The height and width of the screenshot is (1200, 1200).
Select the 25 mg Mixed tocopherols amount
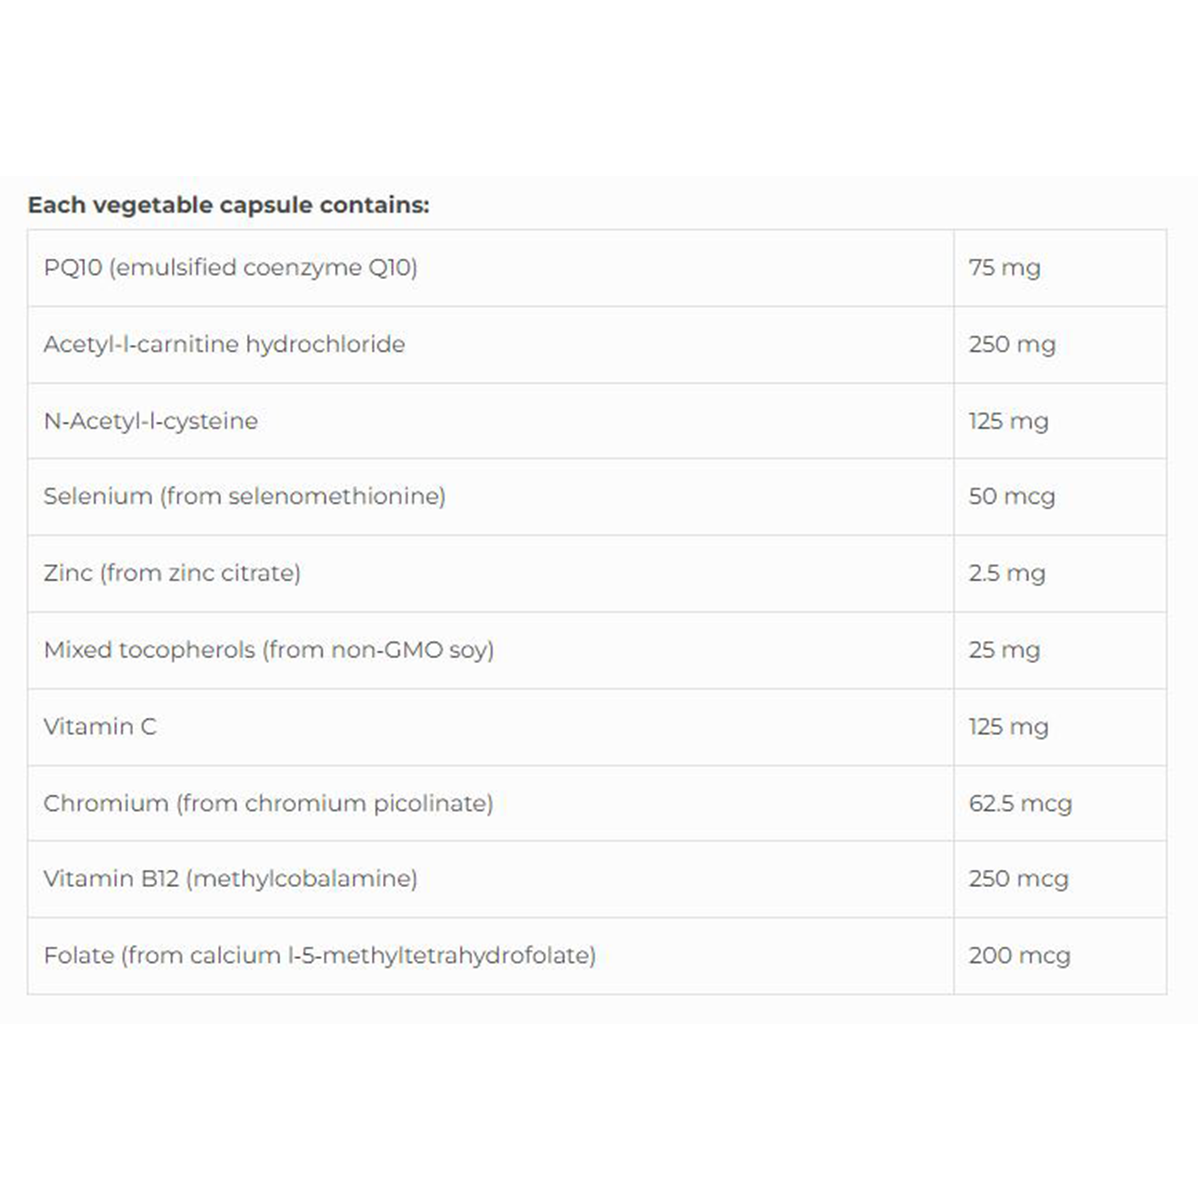[x=1004, y=650]
